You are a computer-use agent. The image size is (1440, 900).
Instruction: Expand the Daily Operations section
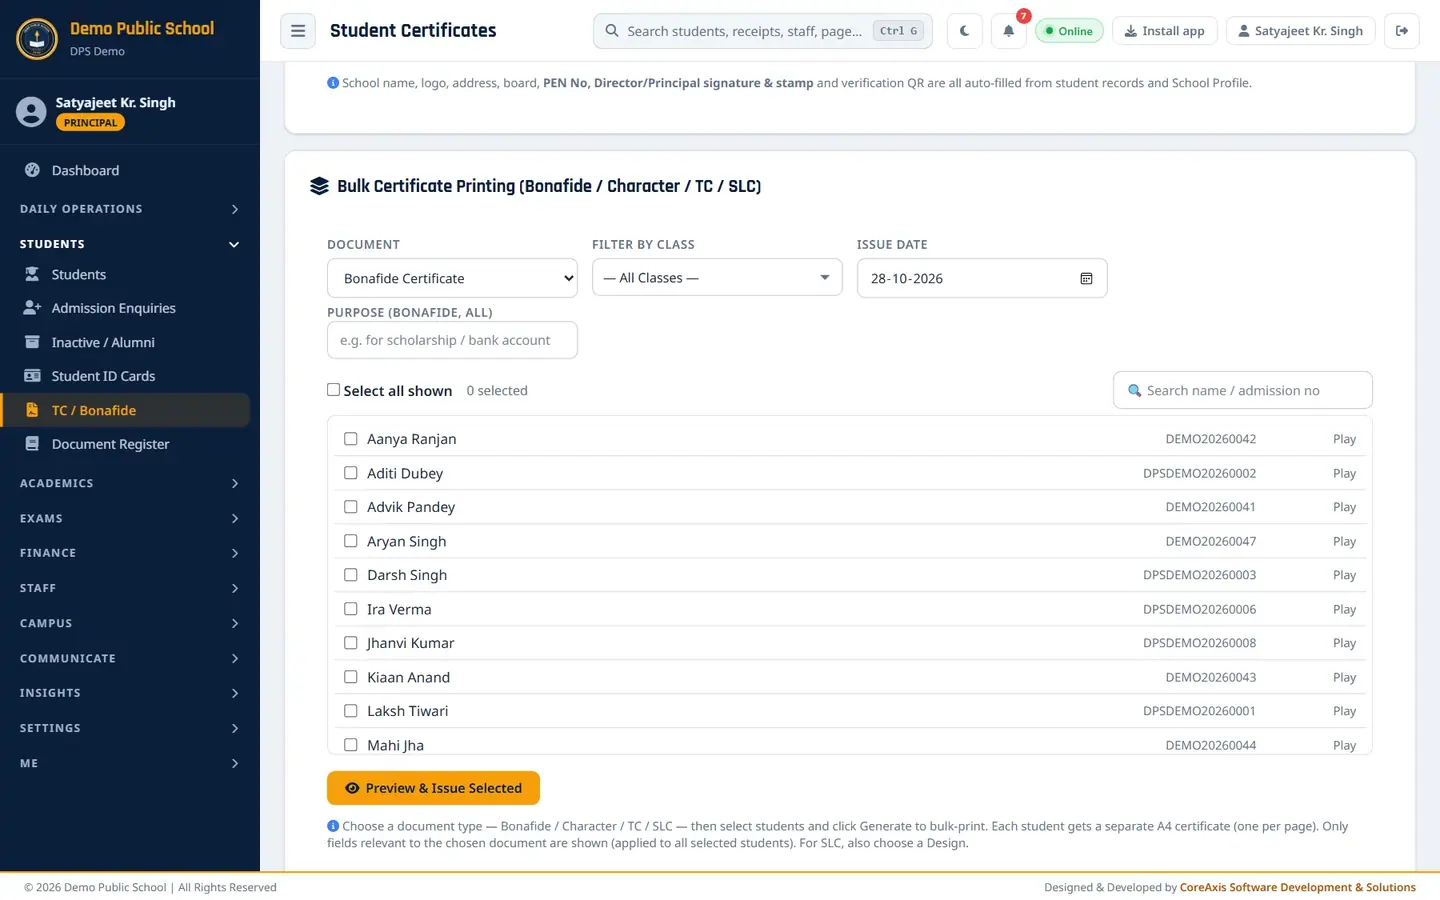point(130,209)
